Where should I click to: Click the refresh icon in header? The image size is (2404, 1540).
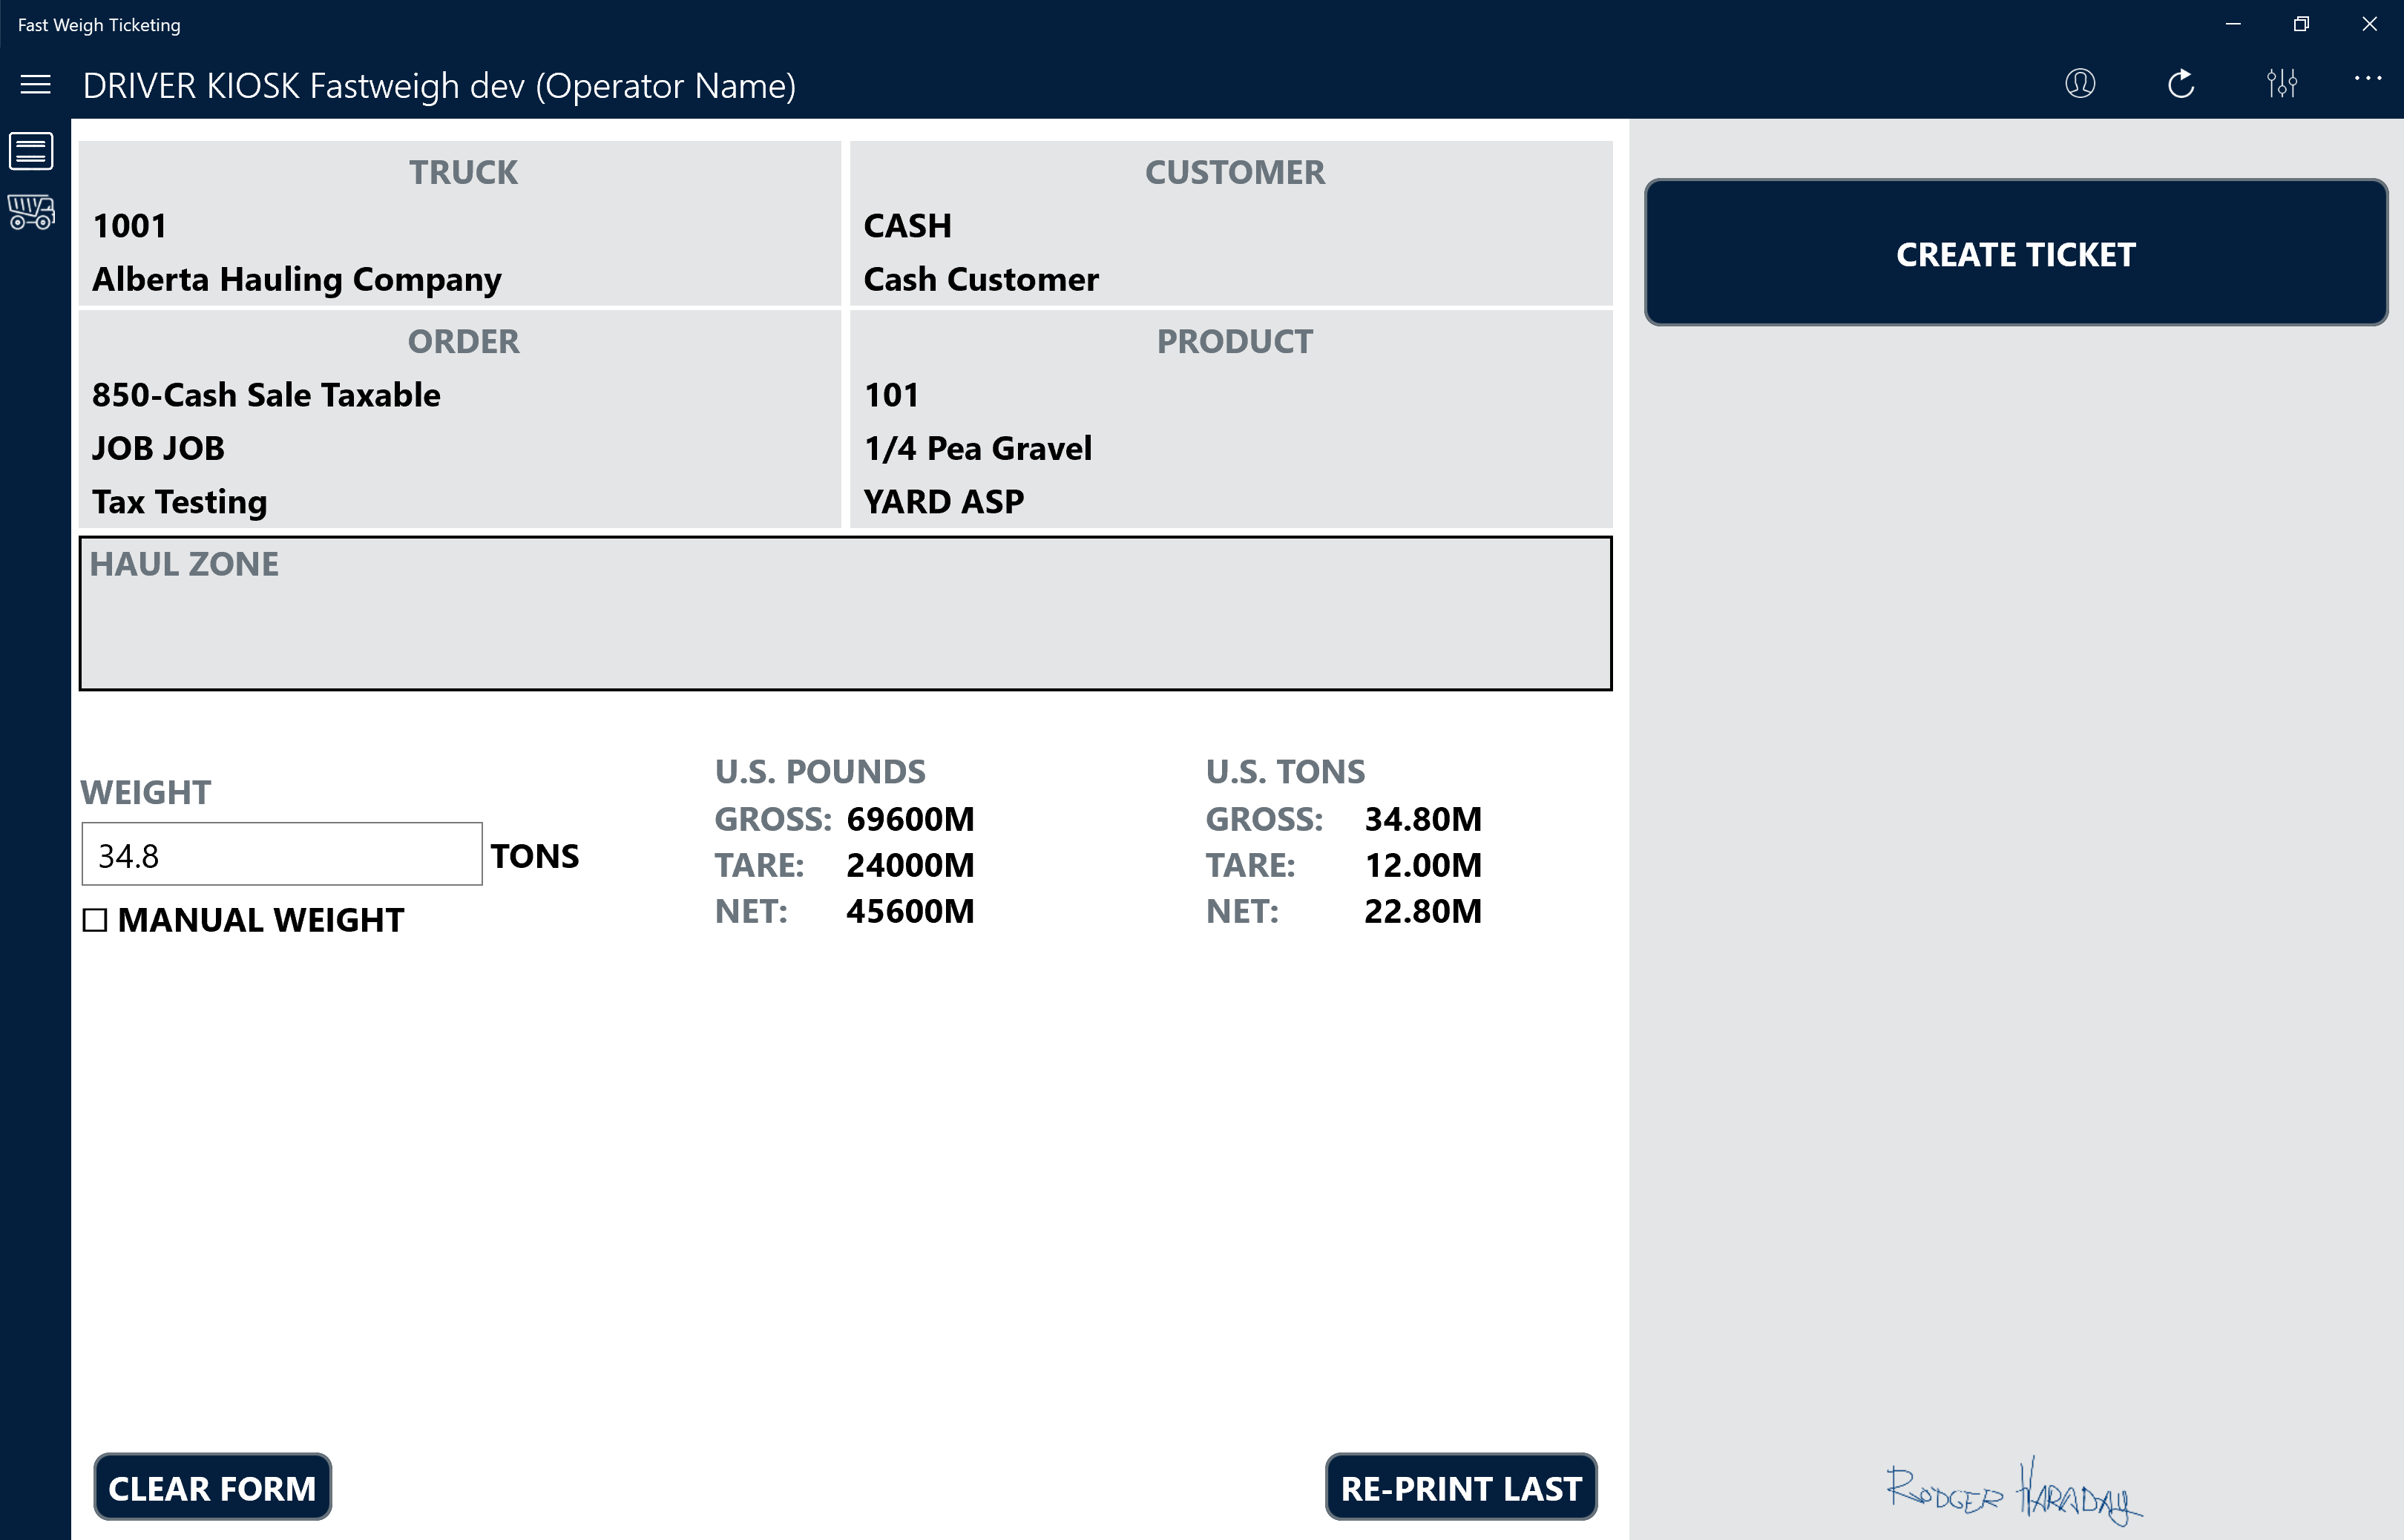2180,84
